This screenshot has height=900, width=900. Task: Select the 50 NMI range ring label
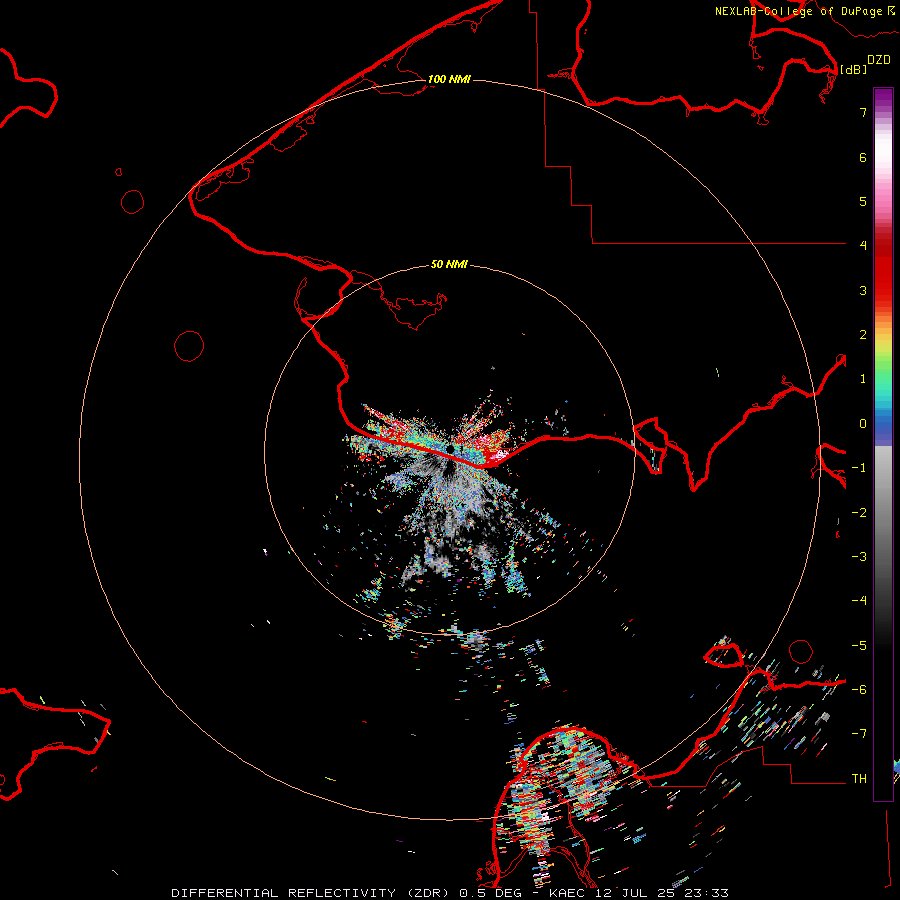pyautogui.click(x=449, y=264)
